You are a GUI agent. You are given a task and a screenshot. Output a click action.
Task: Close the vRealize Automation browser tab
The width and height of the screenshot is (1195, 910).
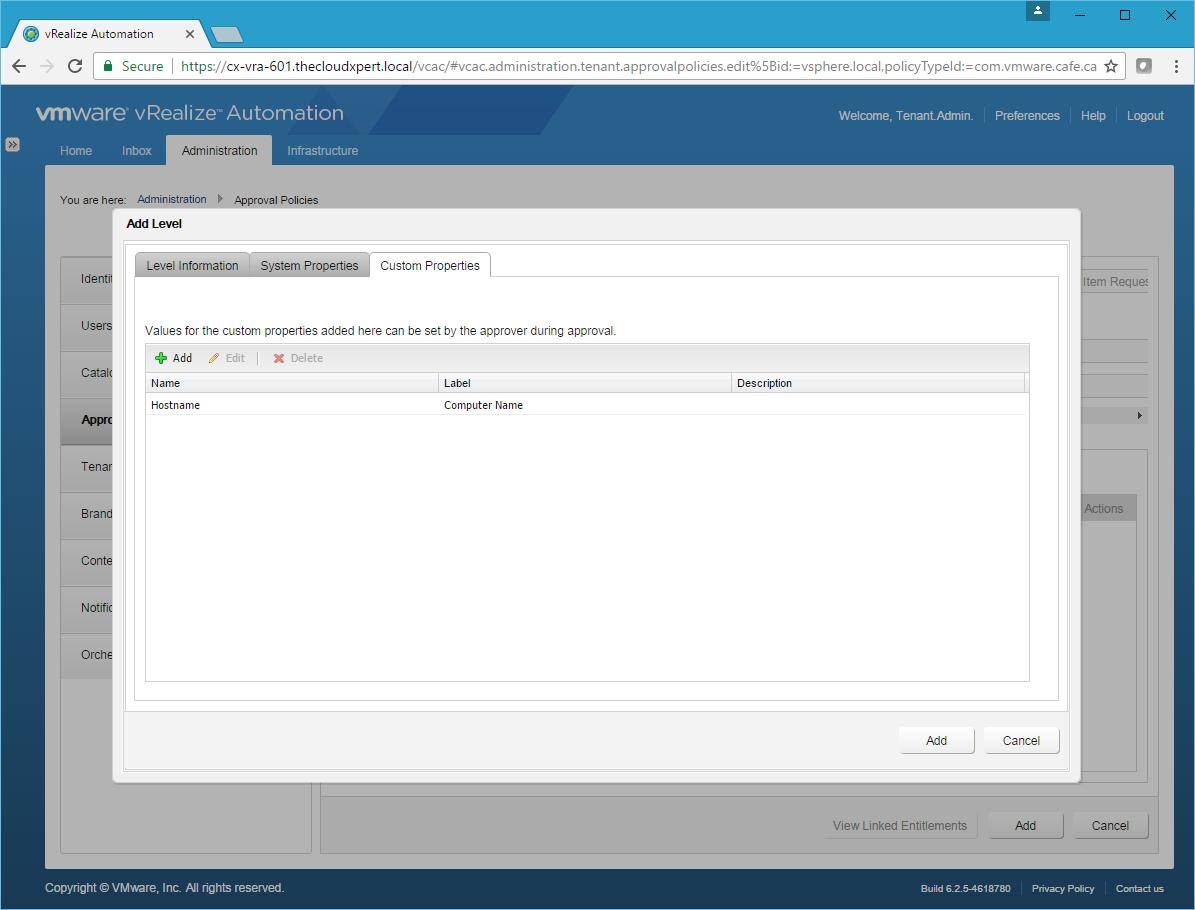[x=190, y=34]
